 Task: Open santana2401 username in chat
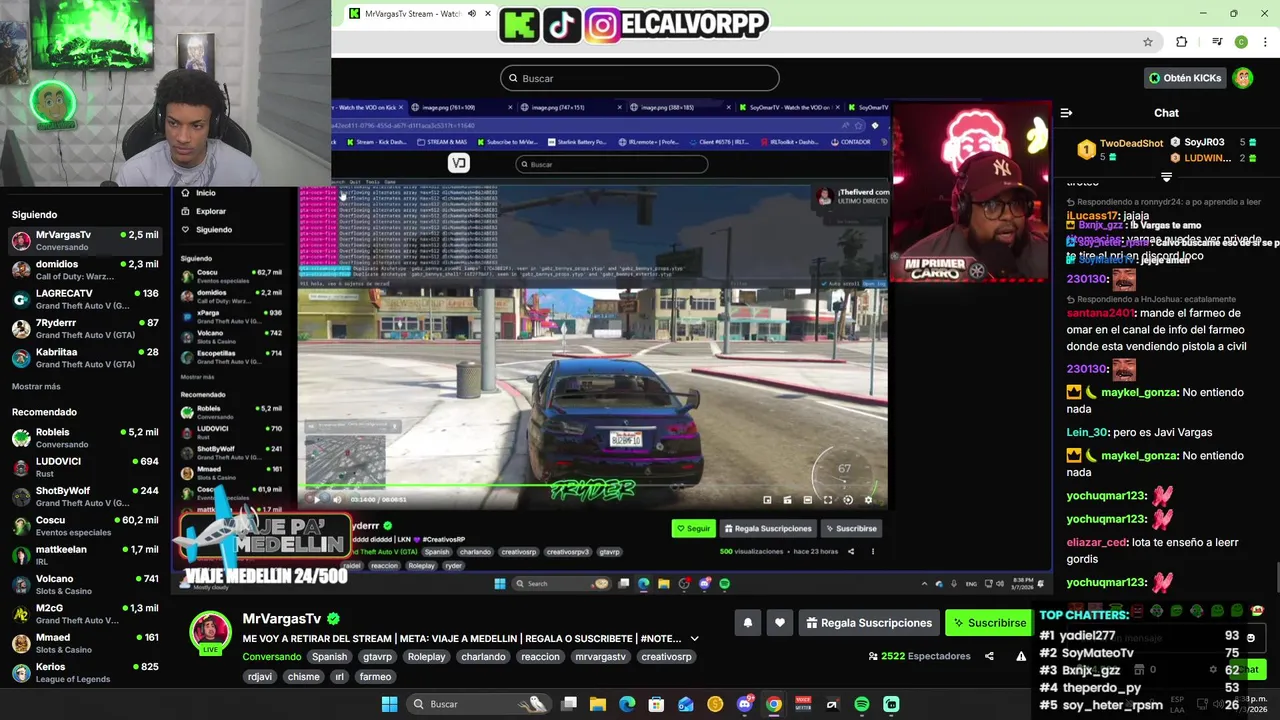pos(1101,313)
